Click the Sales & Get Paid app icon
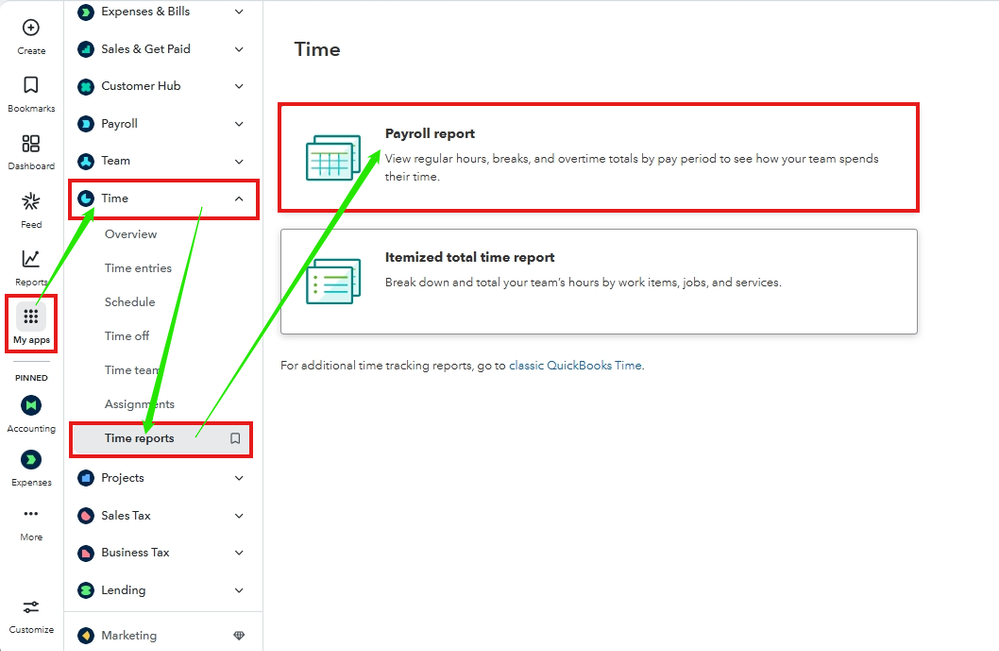This screenshot has height=651, width=999. [85, 49]
